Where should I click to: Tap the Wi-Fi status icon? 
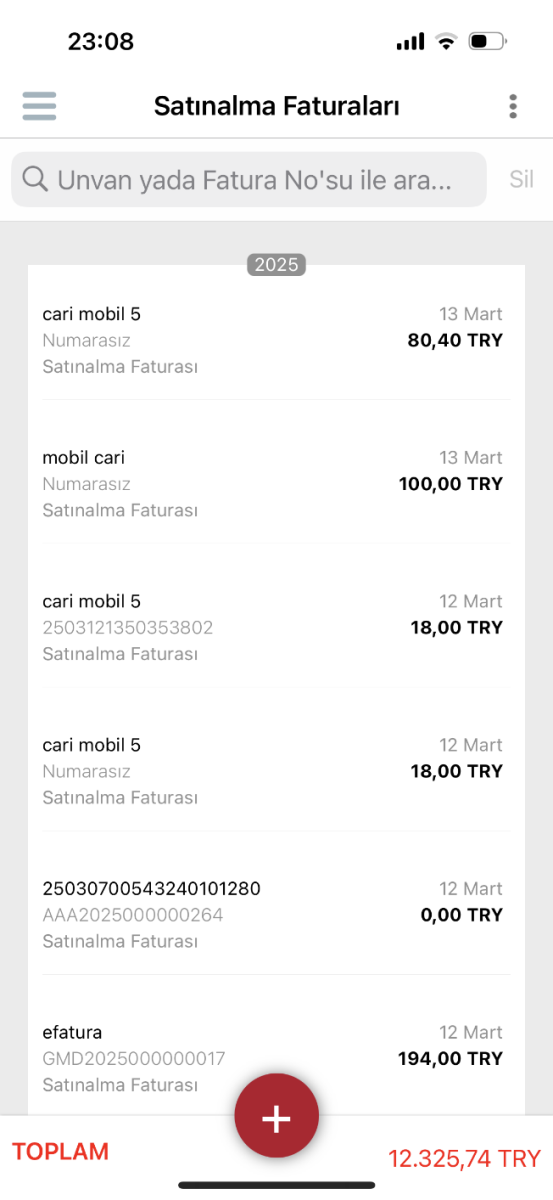click(446, 42)
